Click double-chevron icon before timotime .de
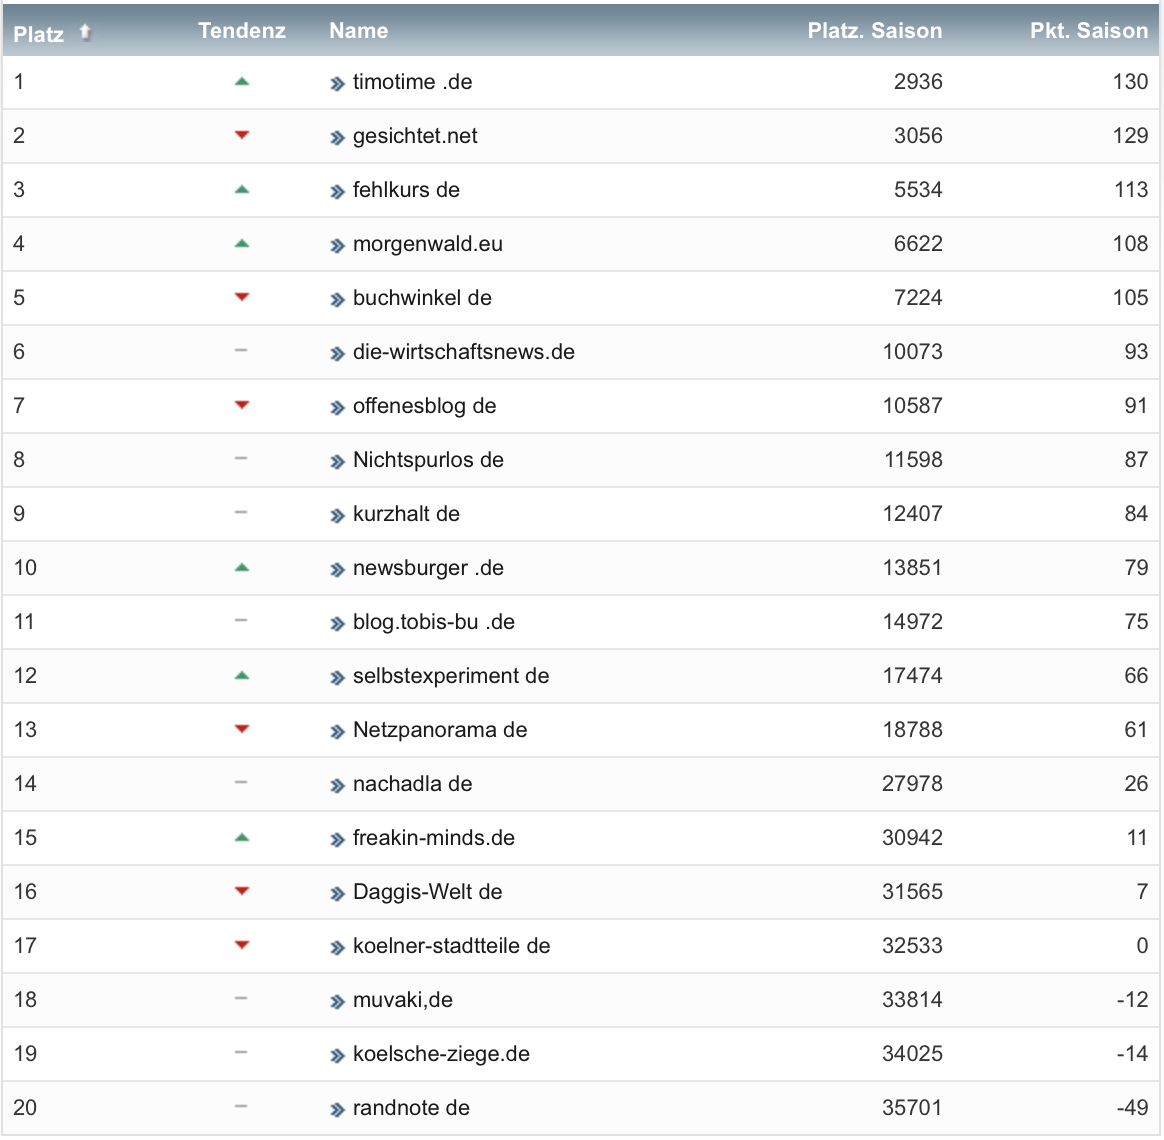The width and height of the screenshot is (1164, 1140). (337, 84)
